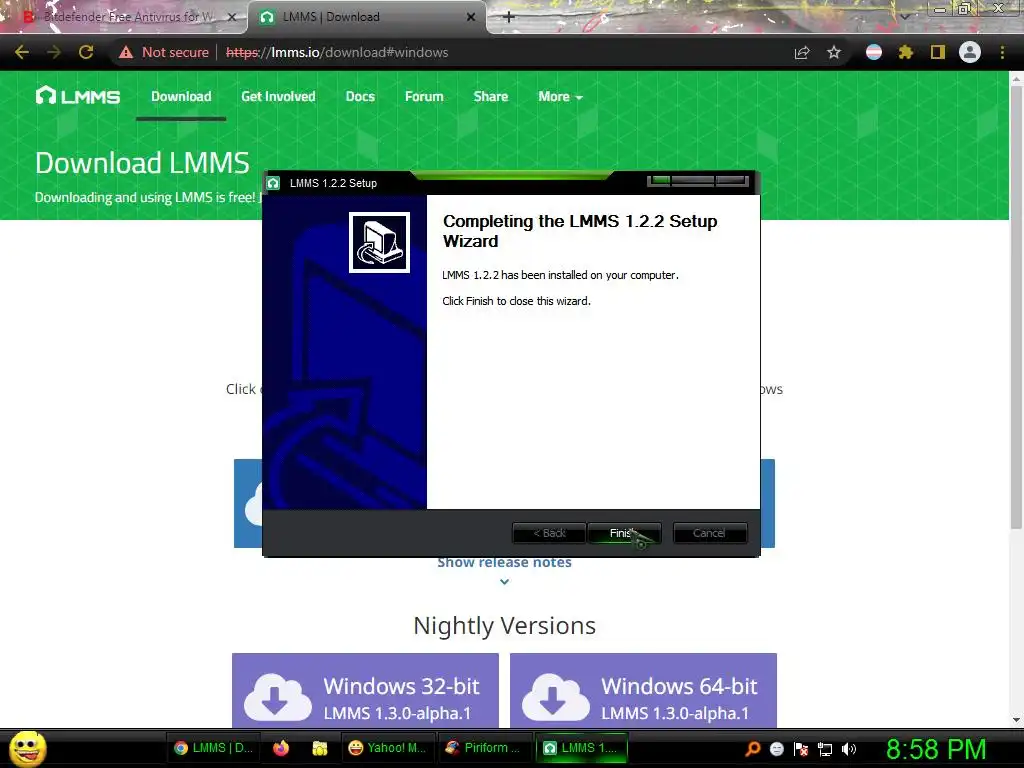Click the LMMS icon in Setup title bar
This screenshot has width=1024, height=768.
click(x=274, y=183)
